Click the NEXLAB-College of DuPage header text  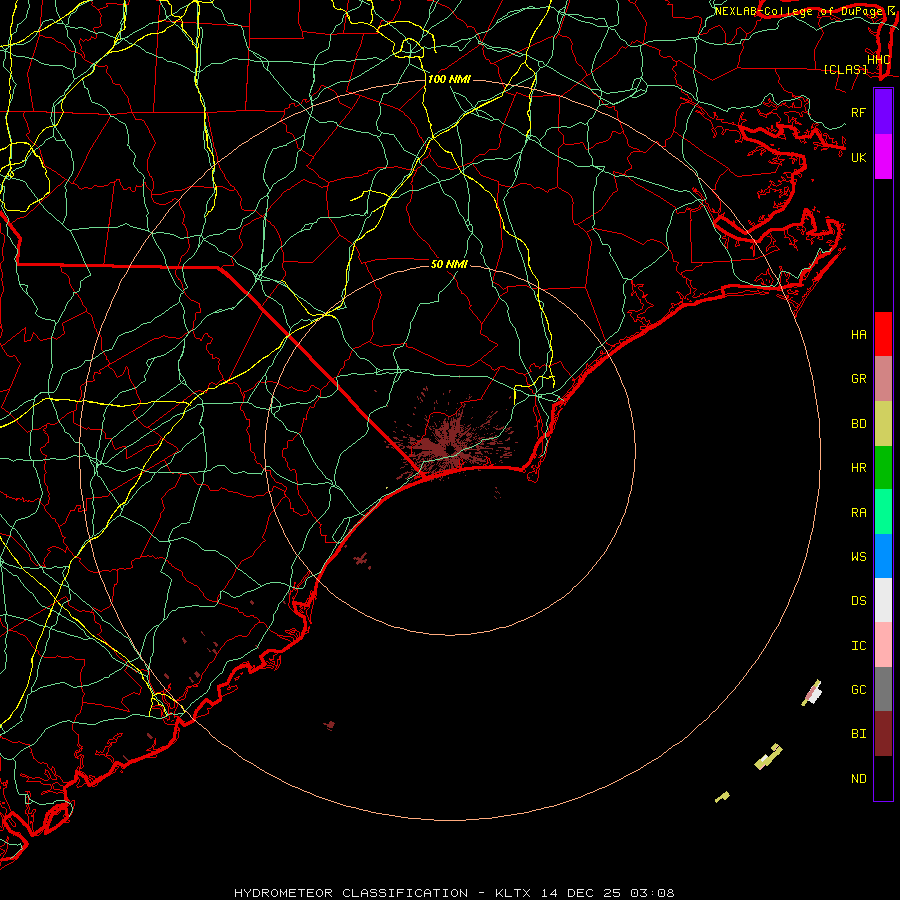tap(799, 11)
